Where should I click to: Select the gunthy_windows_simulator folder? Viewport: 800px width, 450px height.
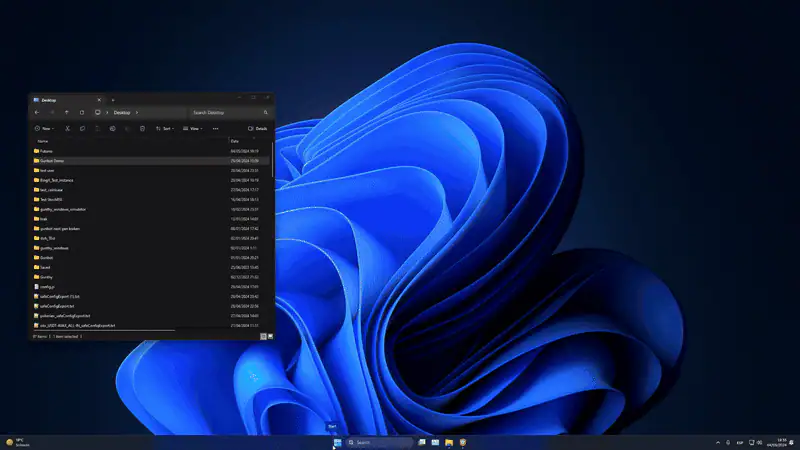tap(151, 209)
